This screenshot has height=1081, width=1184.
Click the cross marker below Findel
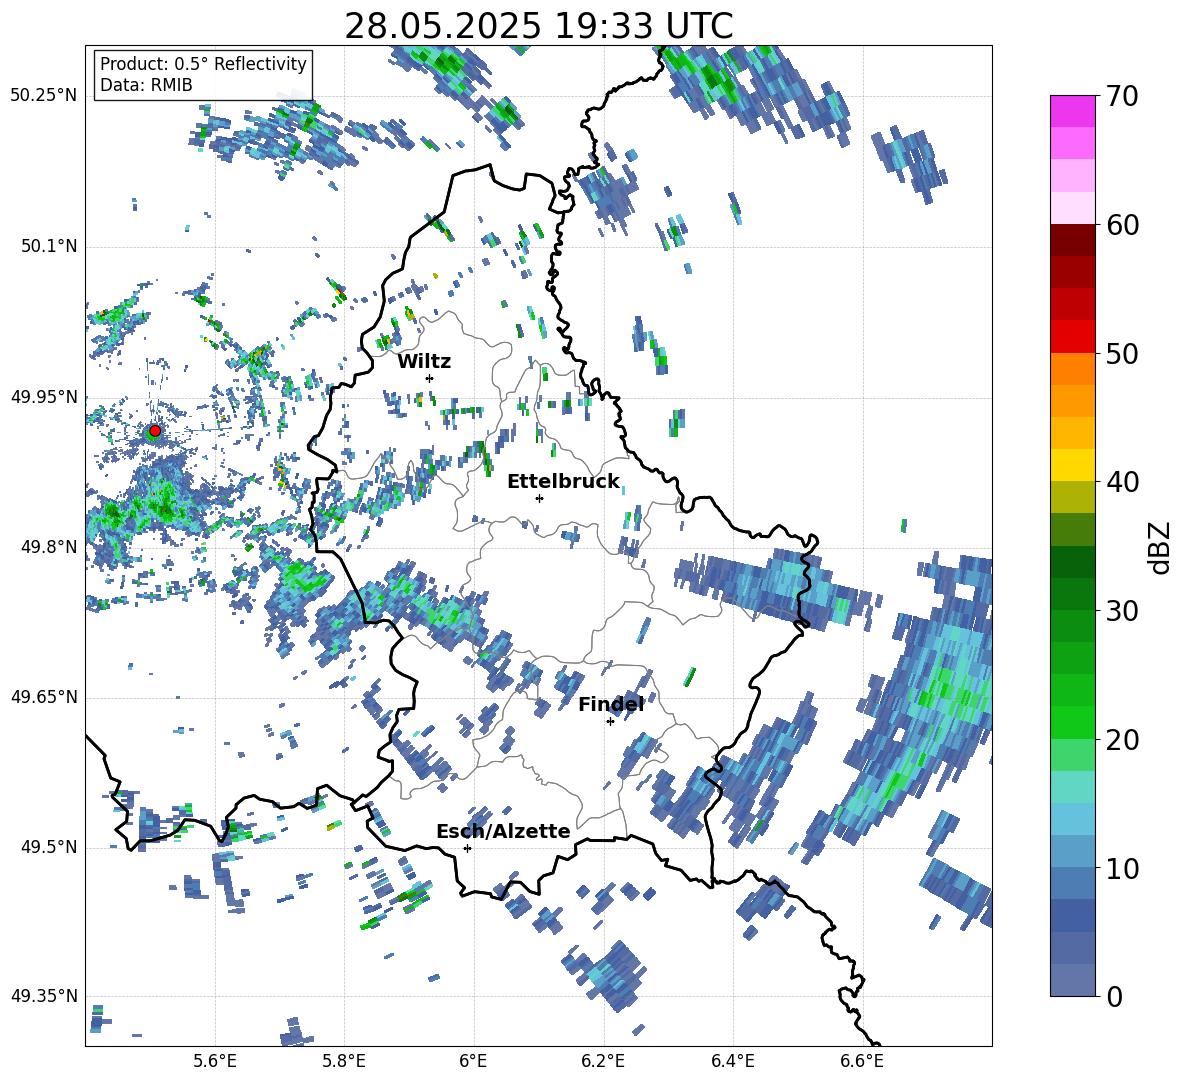[610, 722]
